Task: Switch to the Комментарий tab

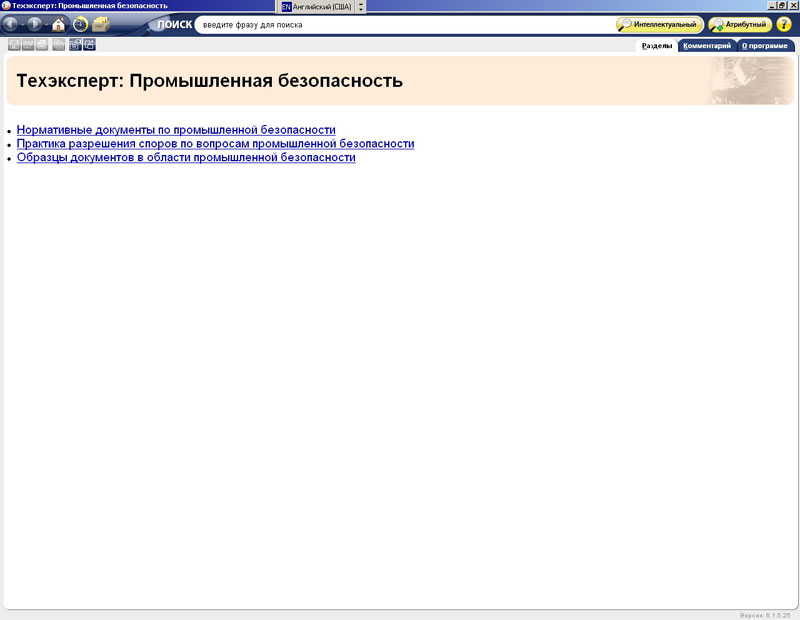Action: [707, 46]
